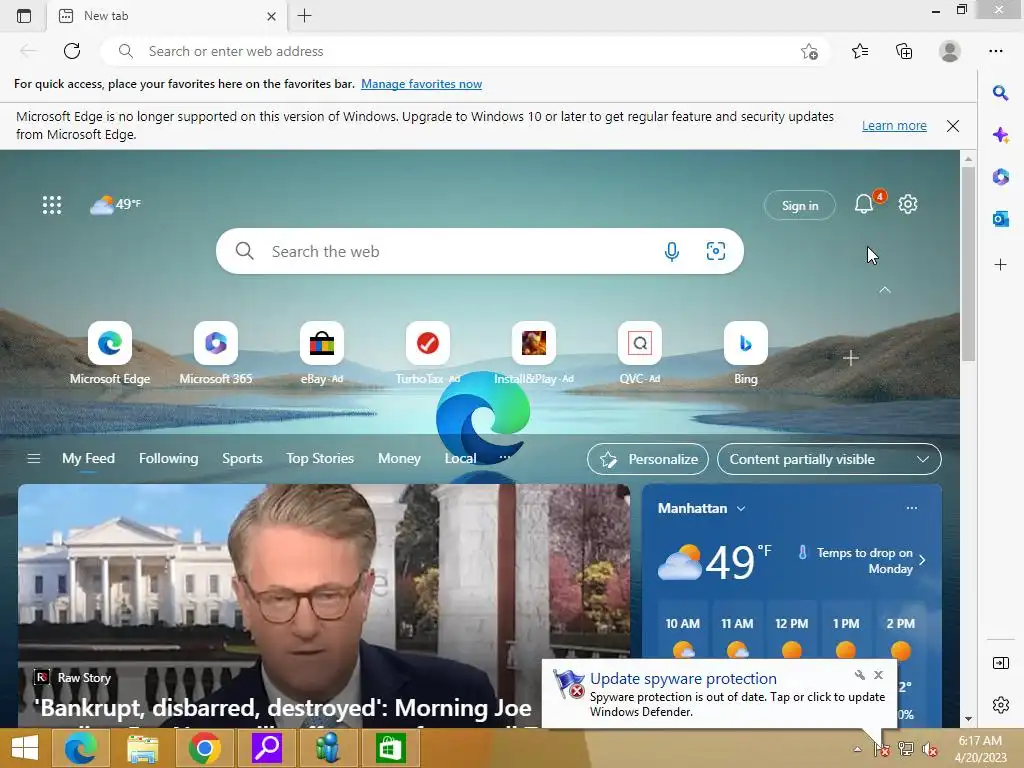Start voice search with microphone icon
Image resolution: width=1024 pixels, height=768 pixels.
671,251
